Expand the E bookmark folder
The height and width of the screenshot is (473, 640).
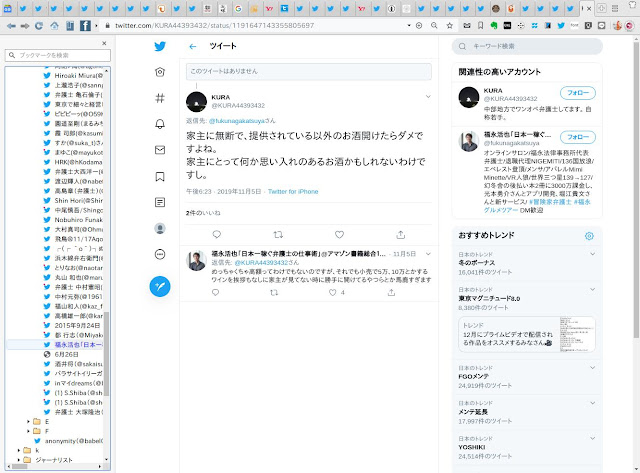pyautogui.click(x=28, y=422)
